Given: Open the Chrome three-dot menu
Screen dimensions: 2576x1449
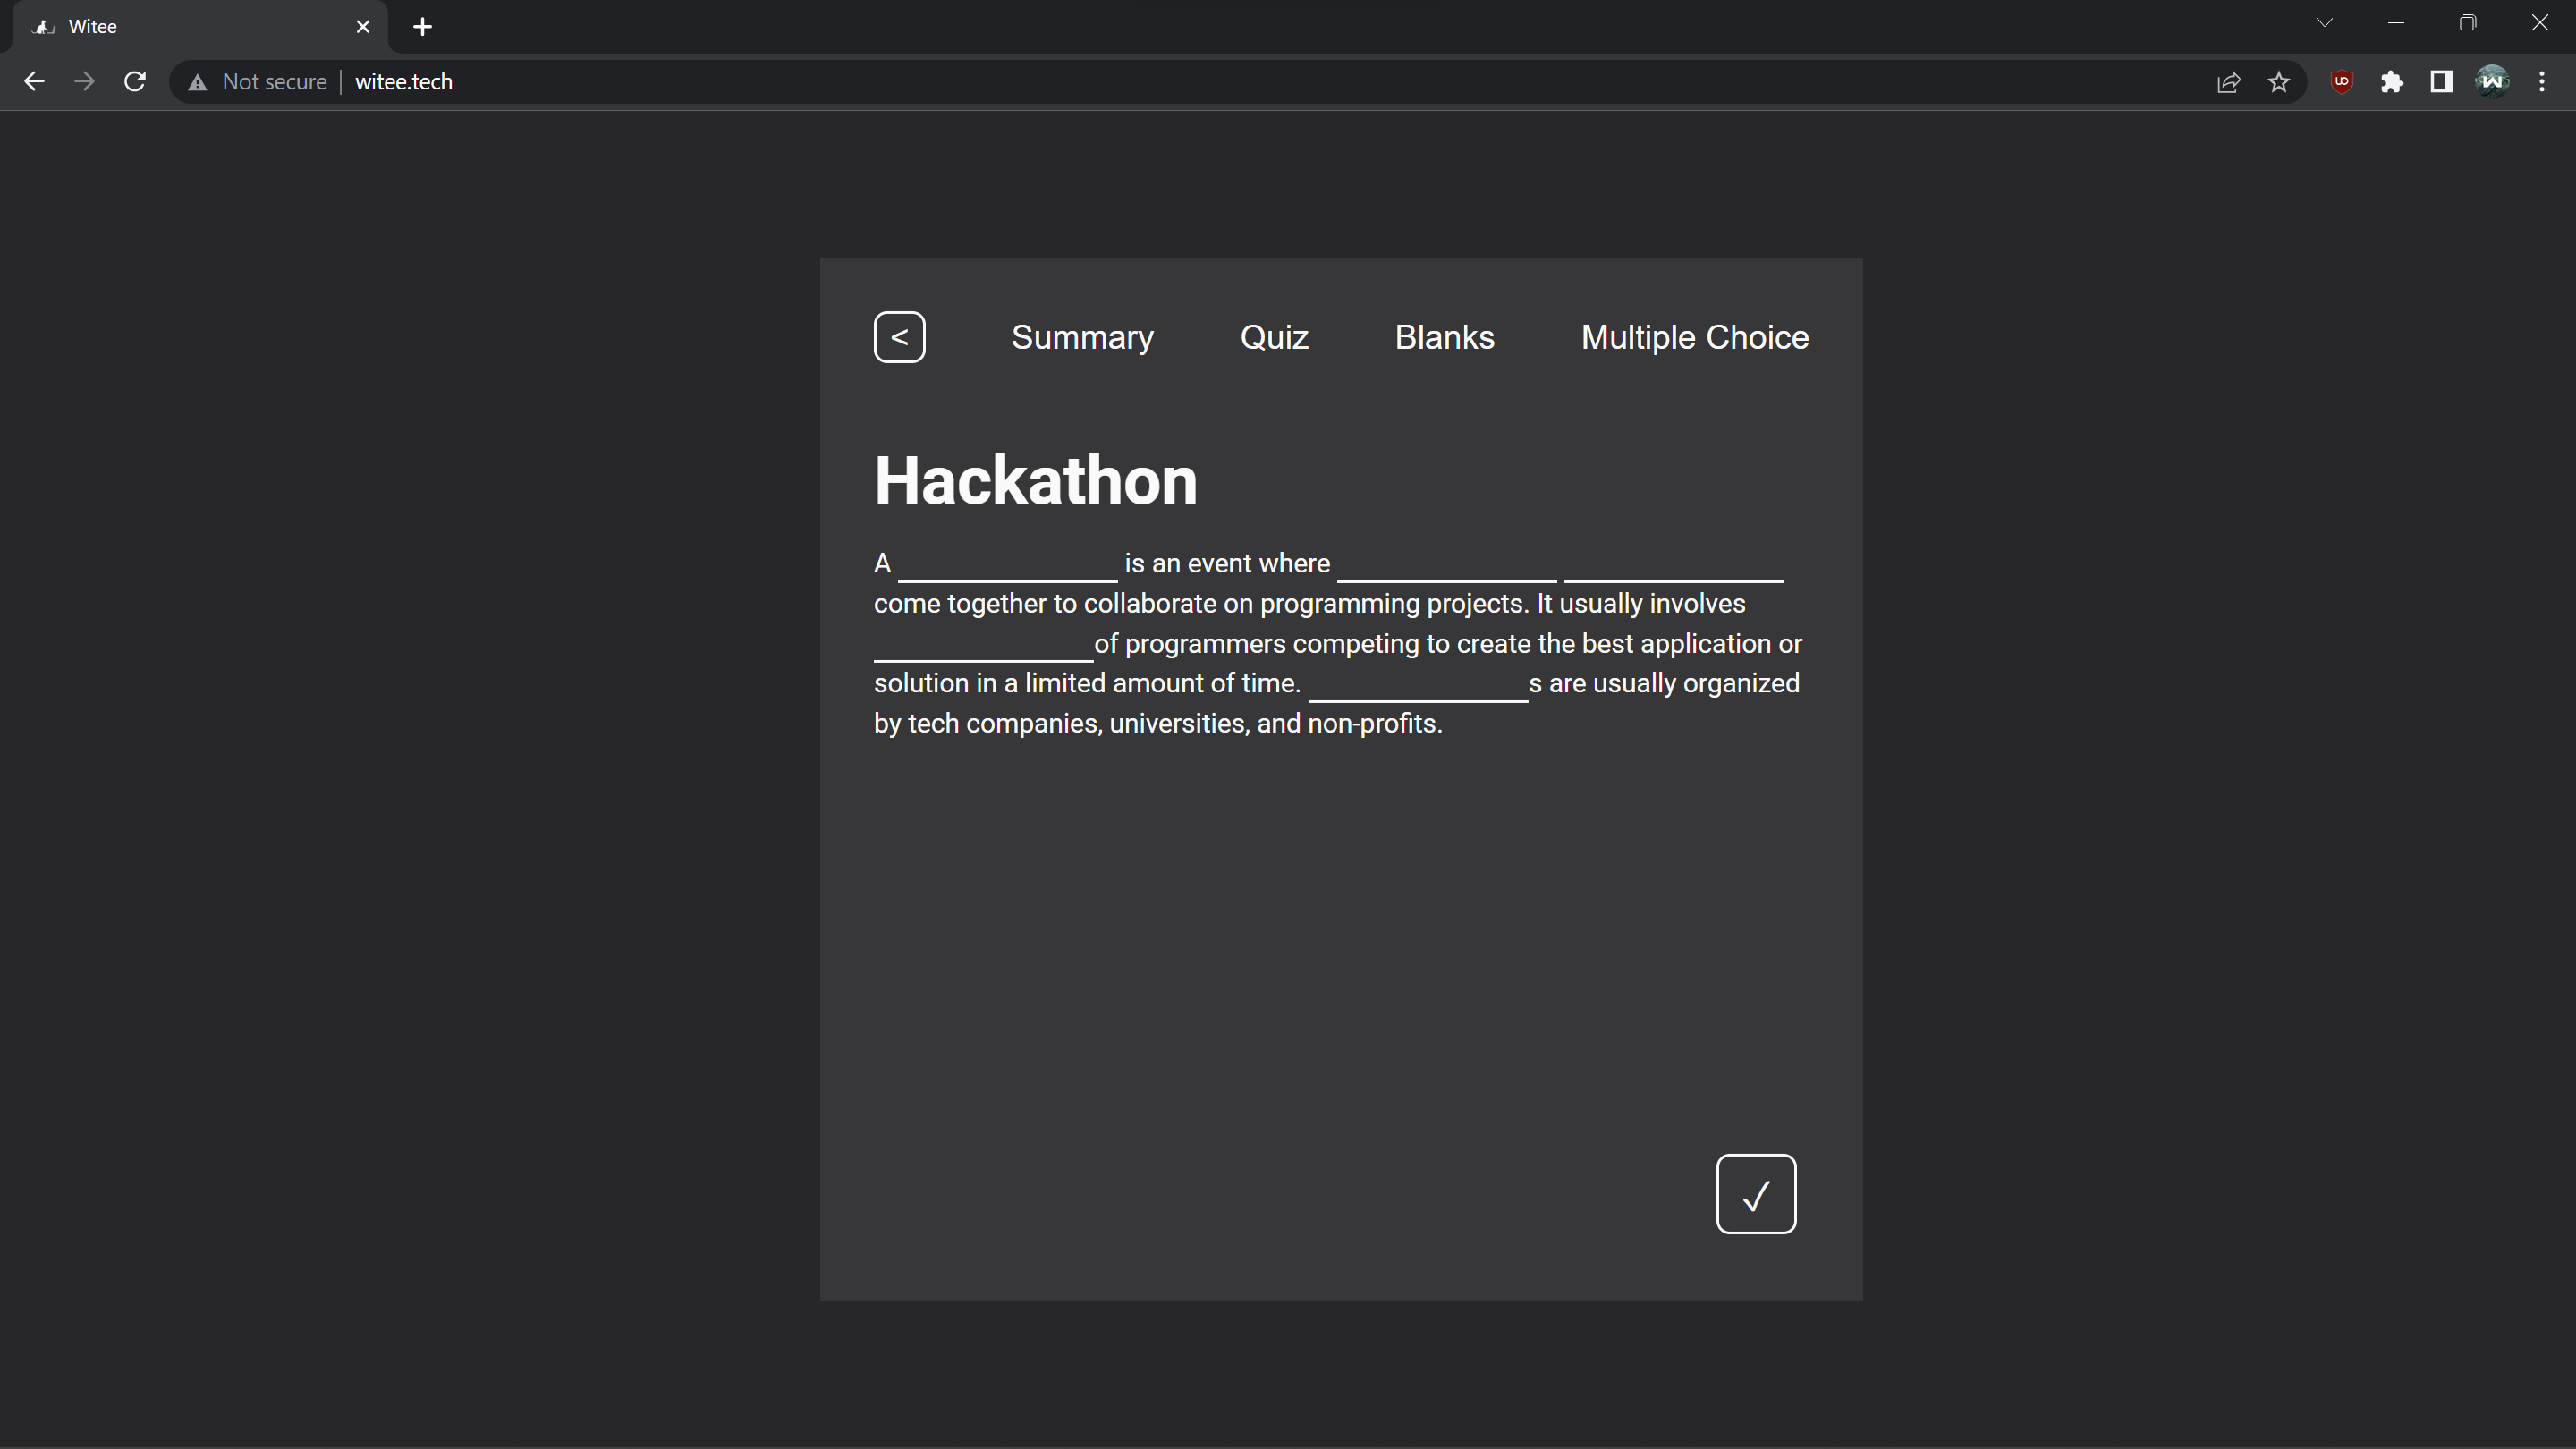Looking at the screenshot, I should coord(2541,82).
